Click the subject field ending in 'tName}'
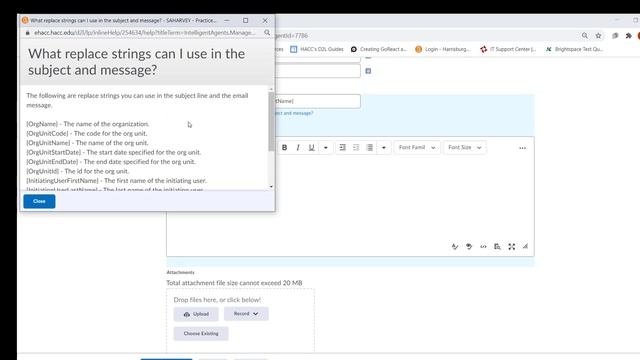Screen dimensions: 640x360 click(318, 101)
